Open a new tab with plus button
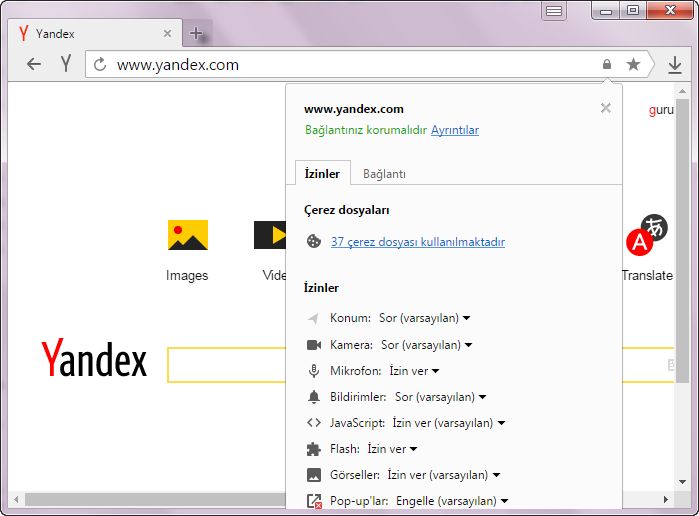 [196, 33]
